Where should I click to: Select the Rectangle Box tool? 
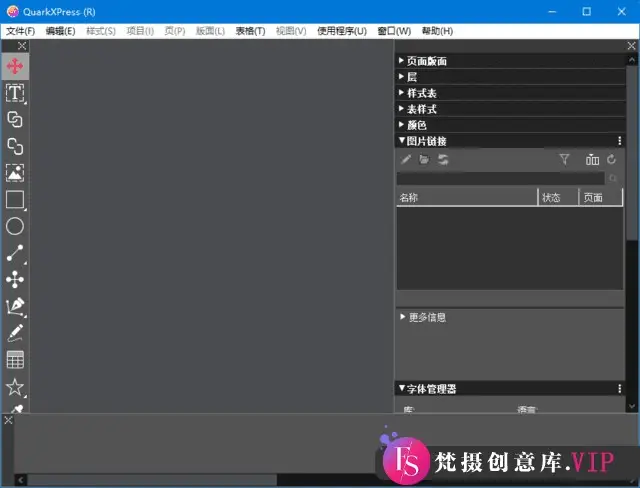coord(15,200)
